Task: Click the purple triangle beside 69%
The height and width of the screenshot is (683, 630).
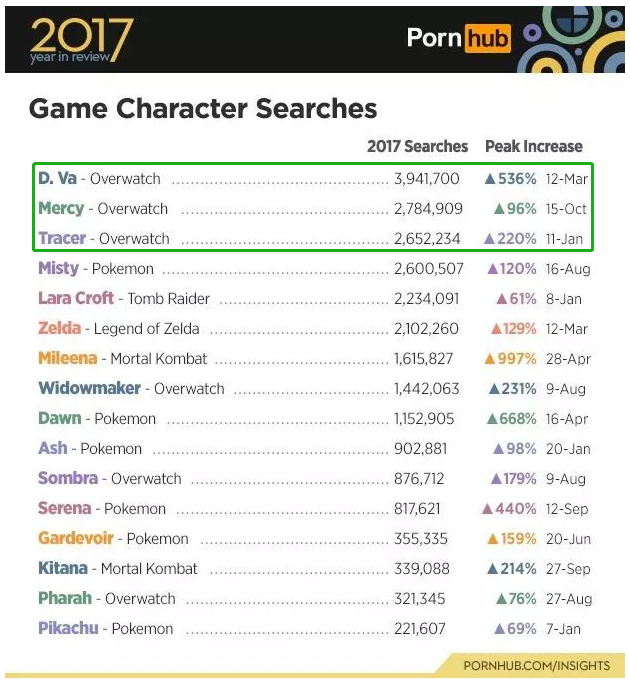Action: (x=500, y=629)
